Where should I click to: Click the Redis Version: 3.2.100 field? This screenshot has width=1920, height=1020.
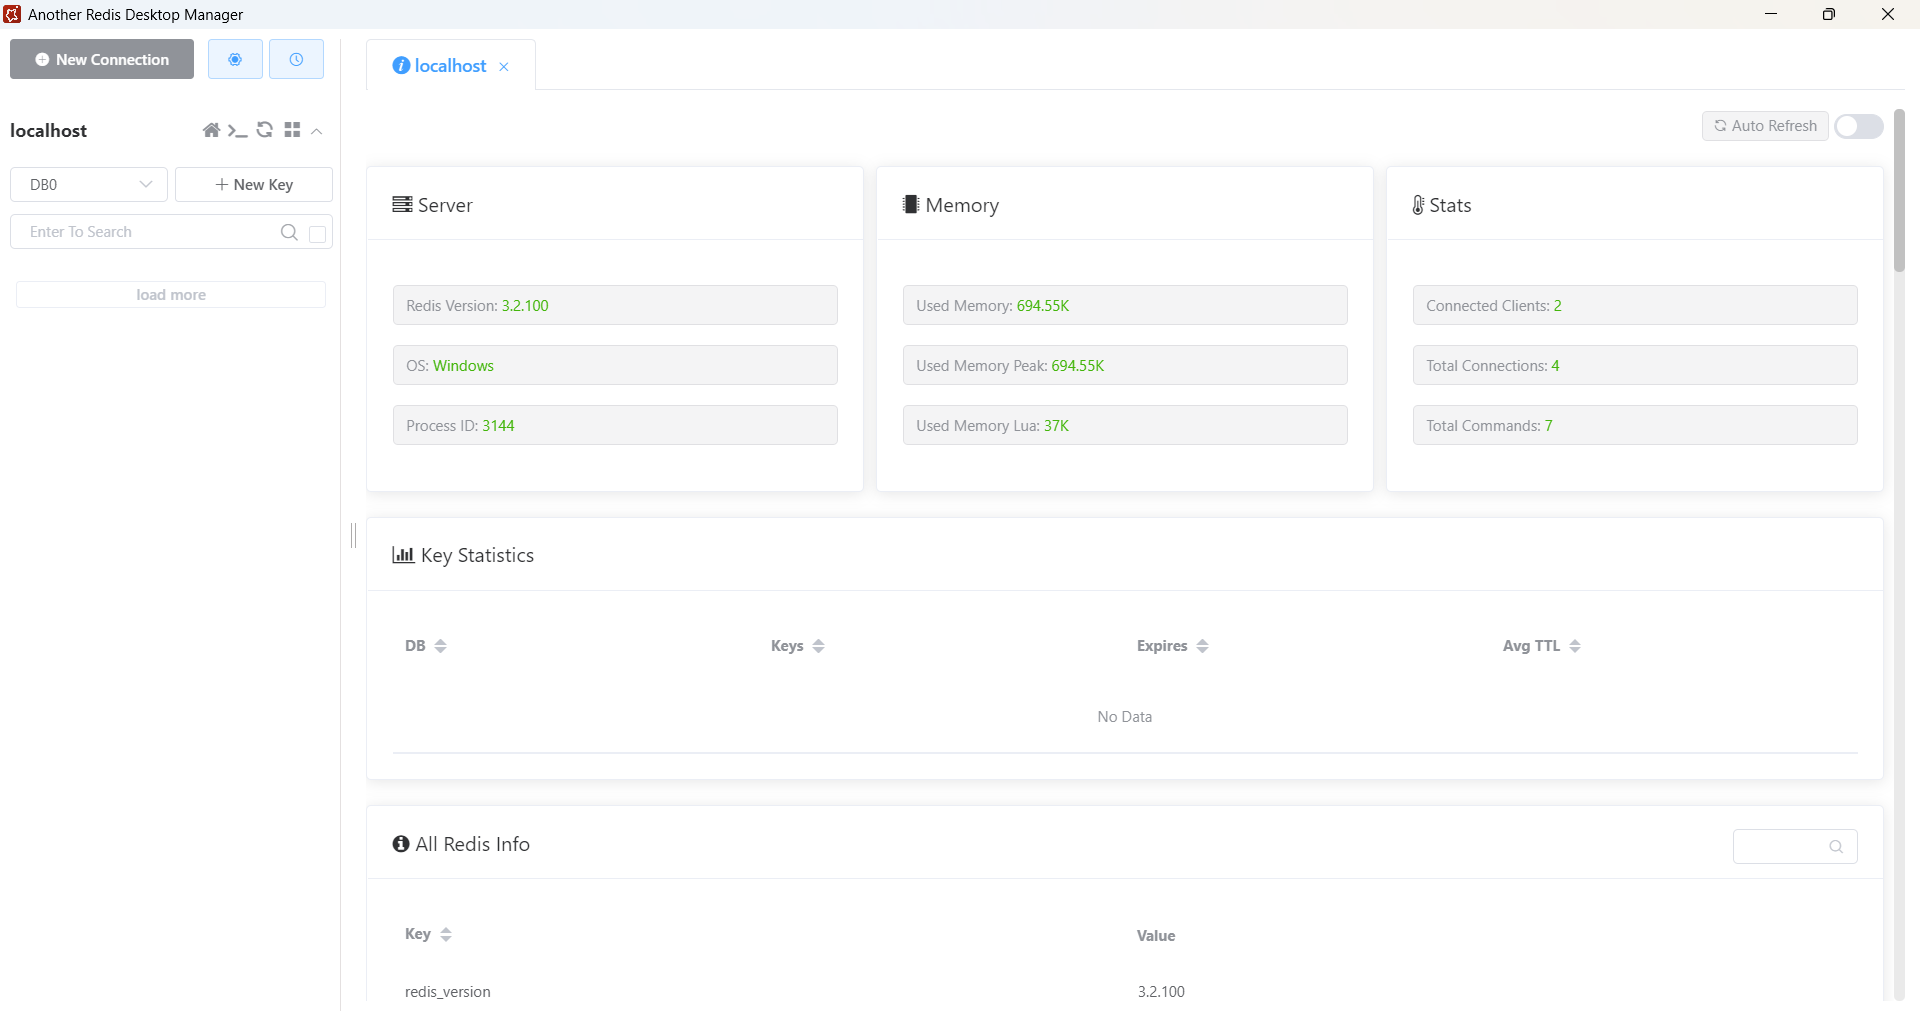tap(615, 305)
